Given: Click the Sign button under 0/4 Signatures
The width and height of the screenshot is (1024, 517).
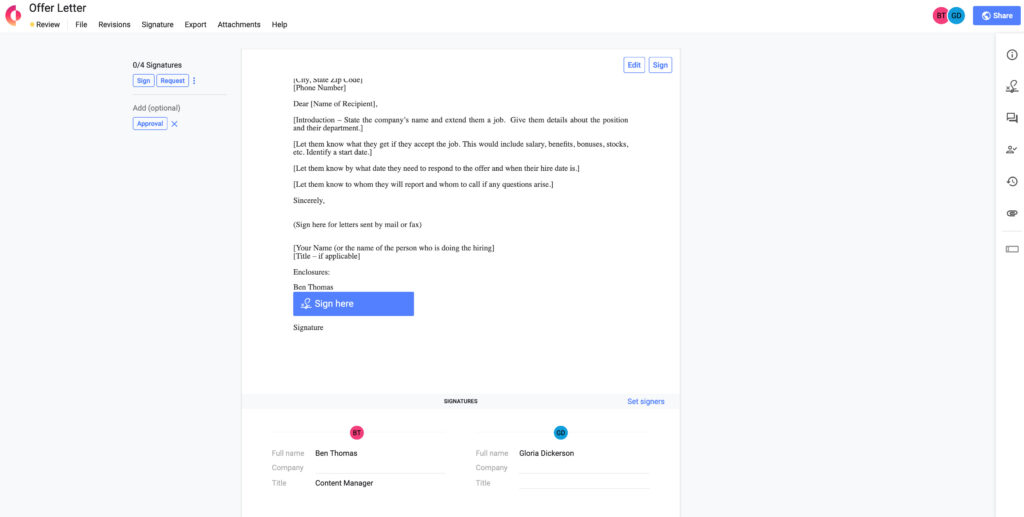Looking at the screenshot, I should tap(144, 81).
